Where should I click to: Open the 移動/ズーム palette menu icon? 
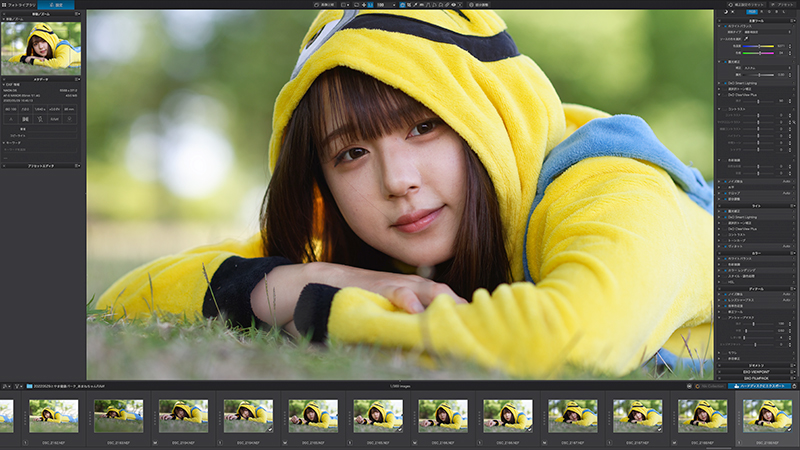(77, 14)
